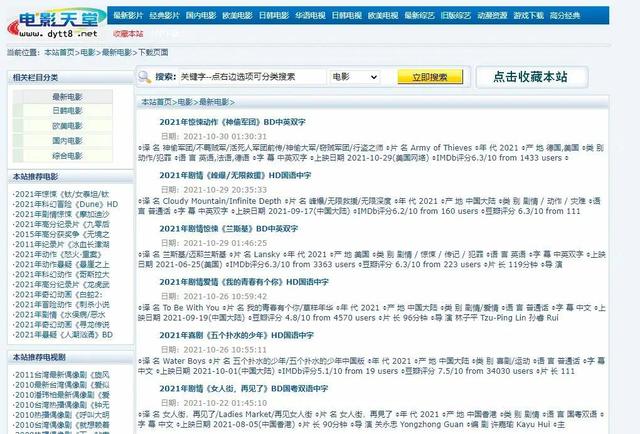
Task: Click the Army of Thieves description text
Action: (371, 153)
